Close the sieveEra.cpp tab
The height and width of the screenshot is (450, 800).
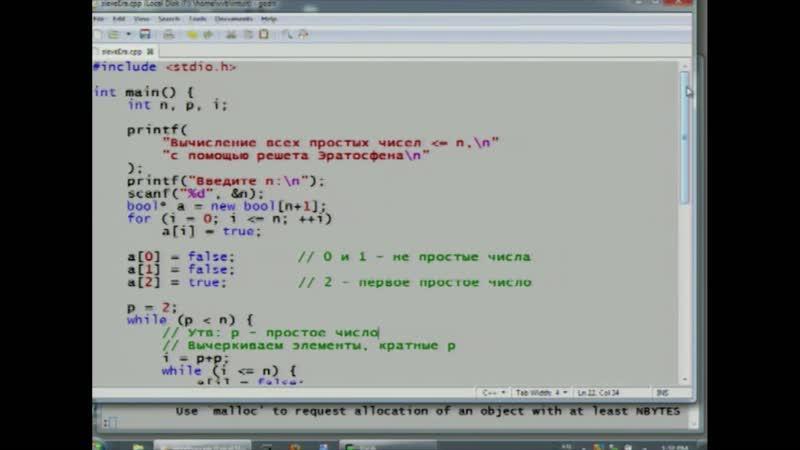click(150, 50)
